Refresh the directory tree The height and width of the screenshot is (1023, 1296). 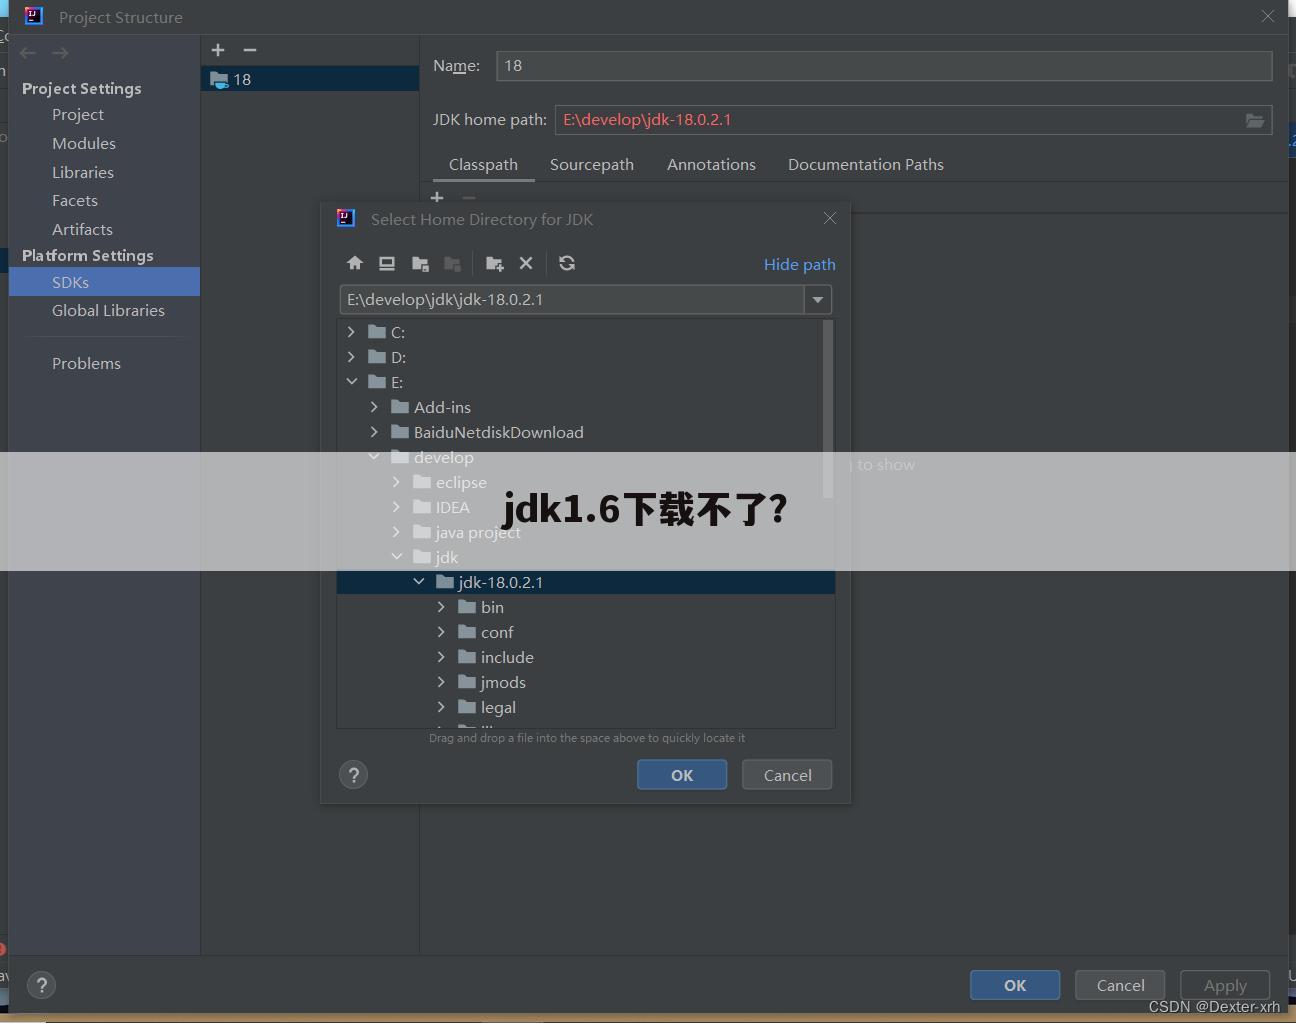pyautogui.click(x=567, y=263)
